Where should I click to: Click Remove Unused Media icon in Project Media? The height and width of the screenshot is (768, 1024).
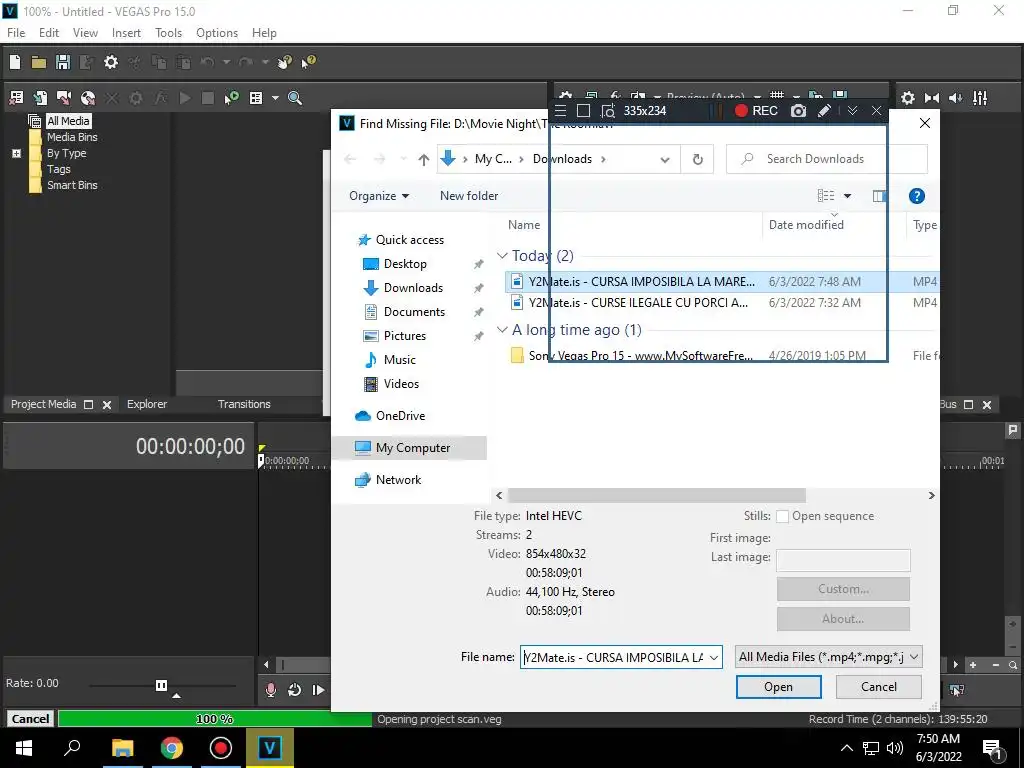[16, 98]
